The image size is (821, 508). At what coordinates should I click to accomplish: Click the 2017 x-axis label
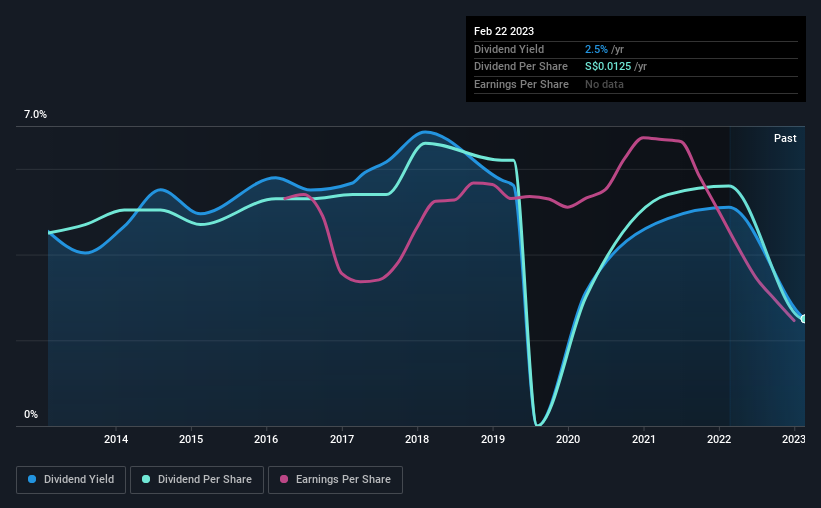click(x=342, y=439)
